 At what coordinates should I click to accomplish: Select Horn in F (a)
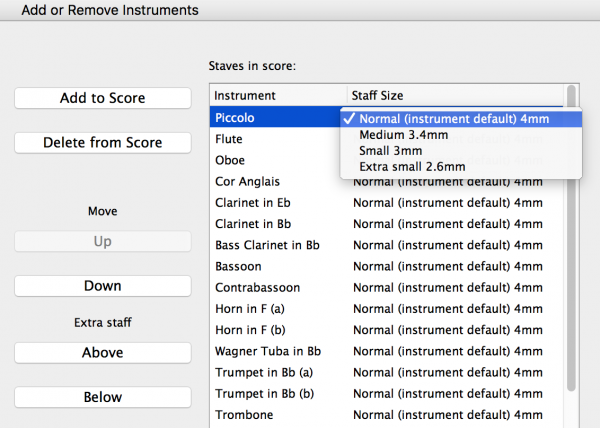(250, 309)
